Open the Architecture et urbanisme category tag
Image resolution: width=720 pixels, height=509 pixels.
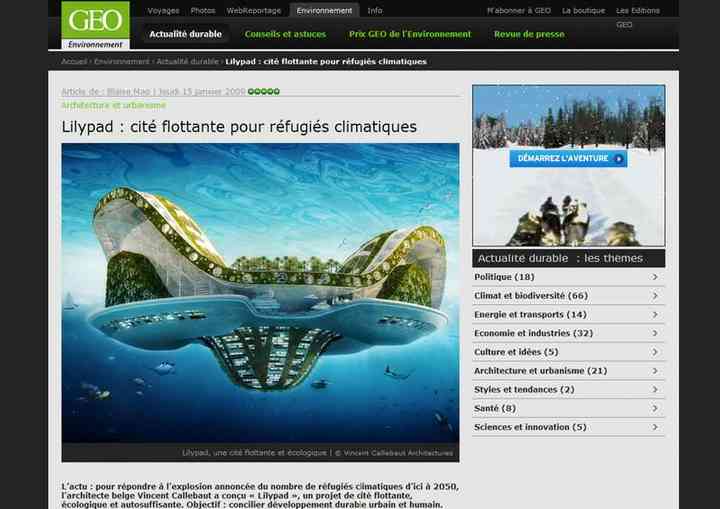click(x=113, y=105)
